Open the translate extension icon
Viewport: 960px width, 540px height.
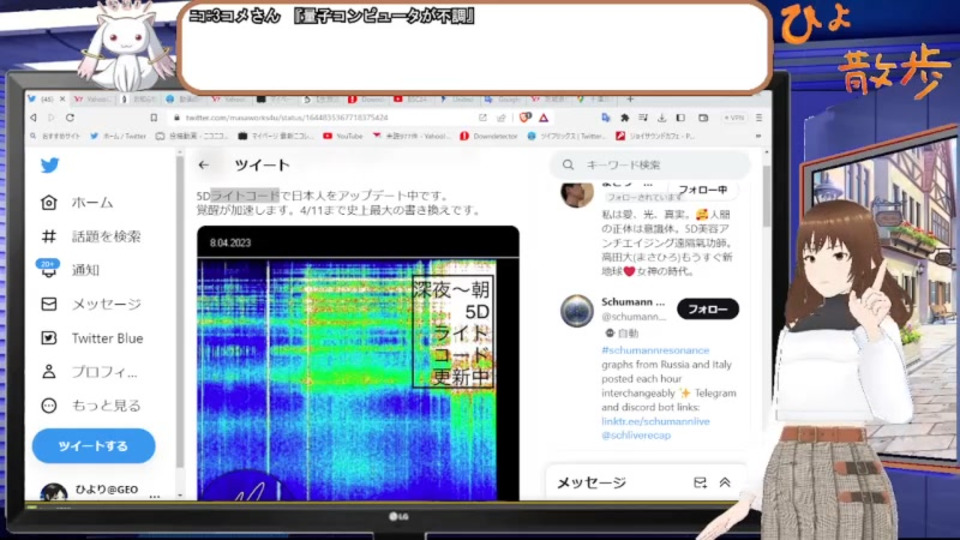[x=606, y=118]
